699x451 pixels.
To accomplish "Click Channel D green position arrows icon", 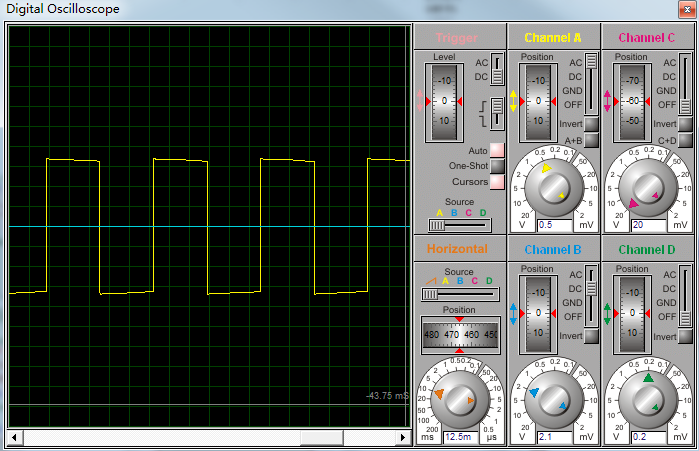I will (x=608, y=314).
